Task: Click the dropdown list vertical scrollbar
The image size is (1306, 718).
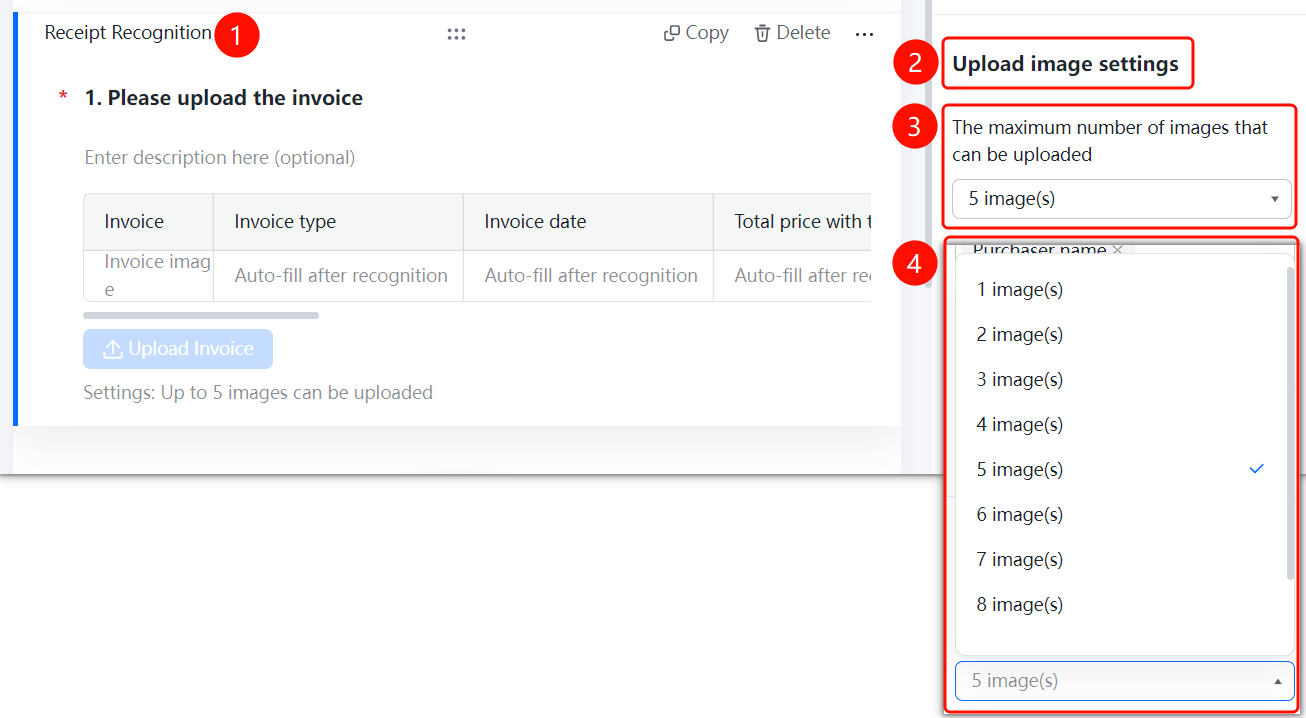Action: pos(1290,423)
